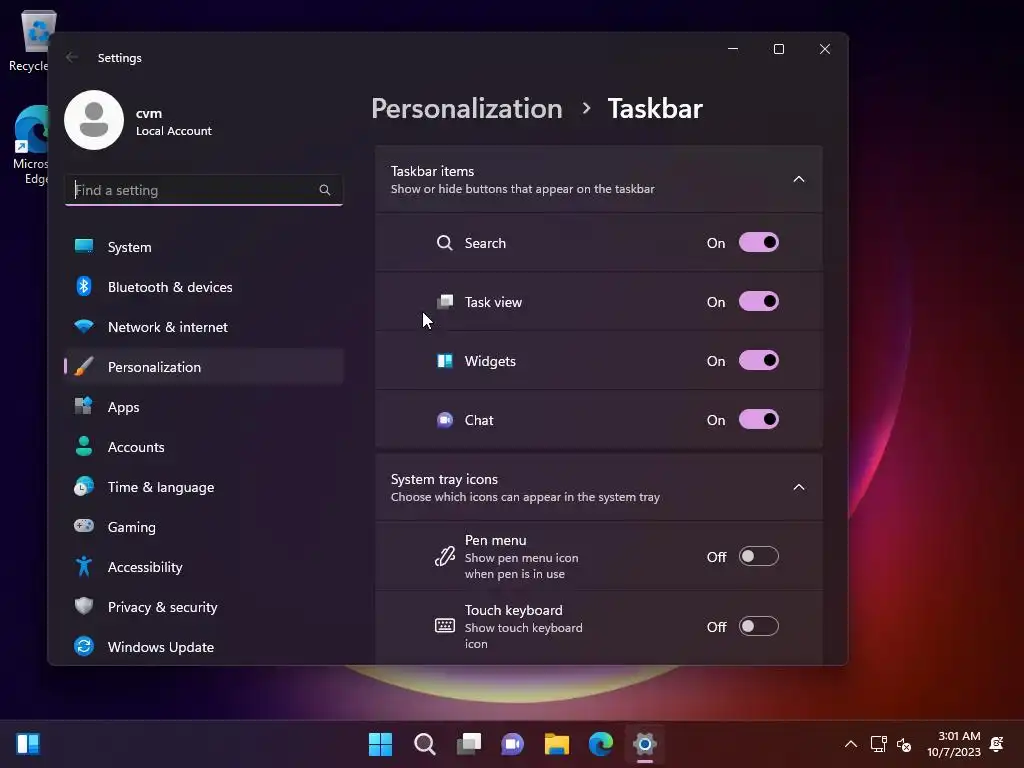
Task: Click the "Taskbar items" heading text
Action: [432, 171]
